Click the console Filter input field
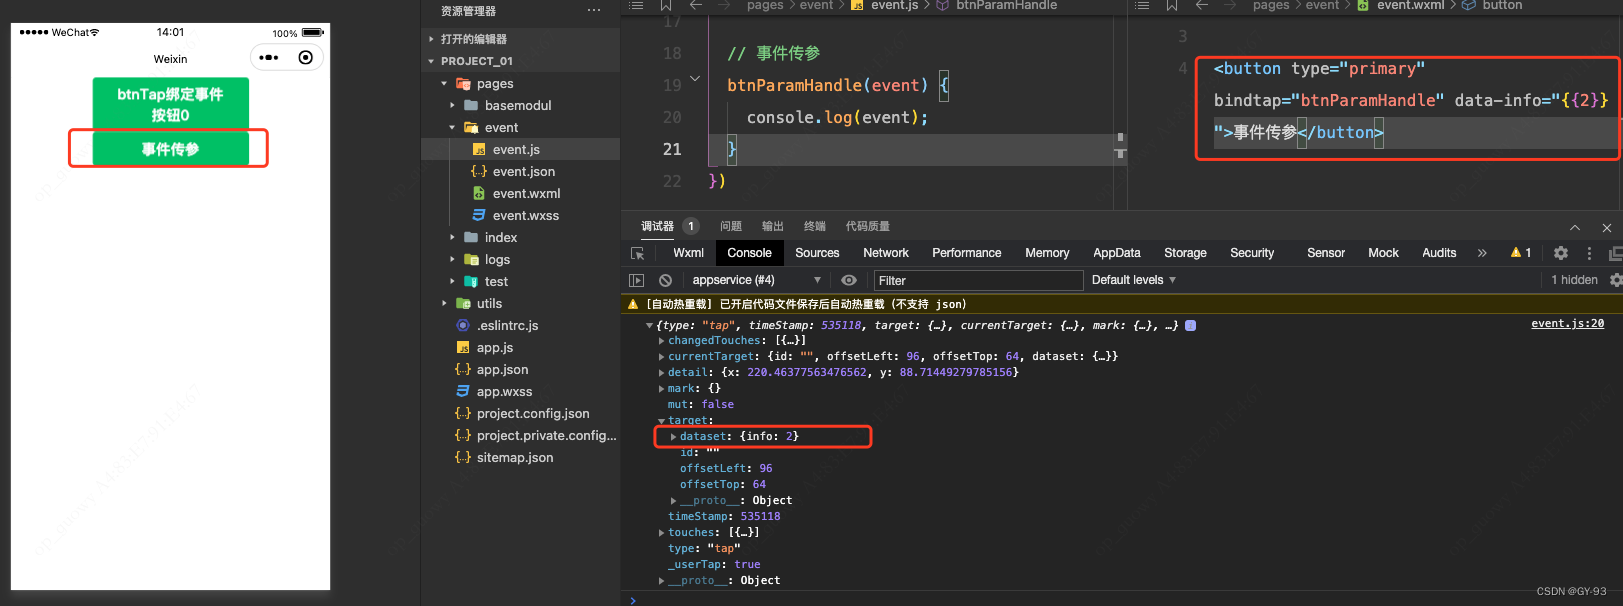Viewport: 1623px width, 606px height. 978,281
